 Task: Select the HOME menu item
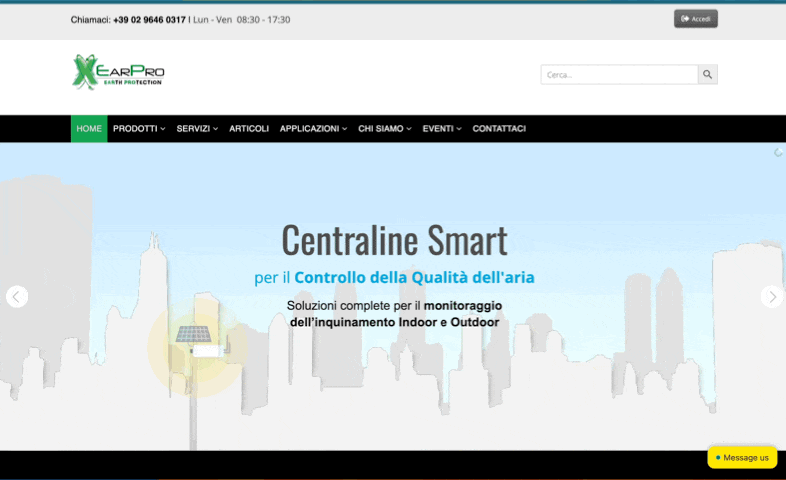89,129
